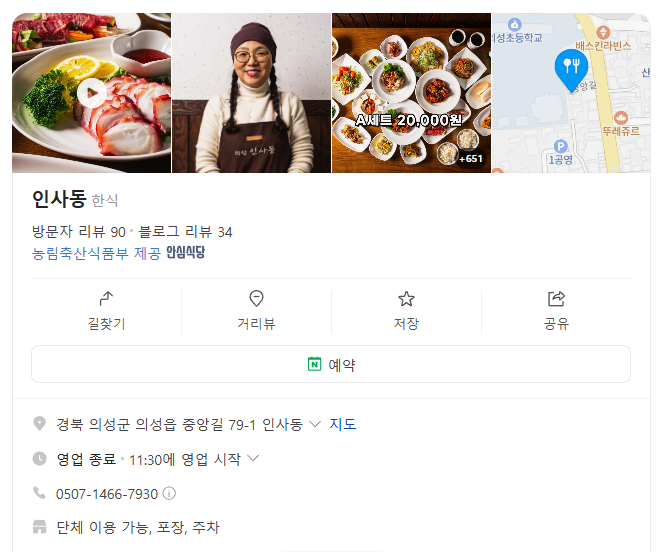Click the 배스킨라빈스 marker on the map
This screenshot has height=552, width=662.
pos(603,33)
